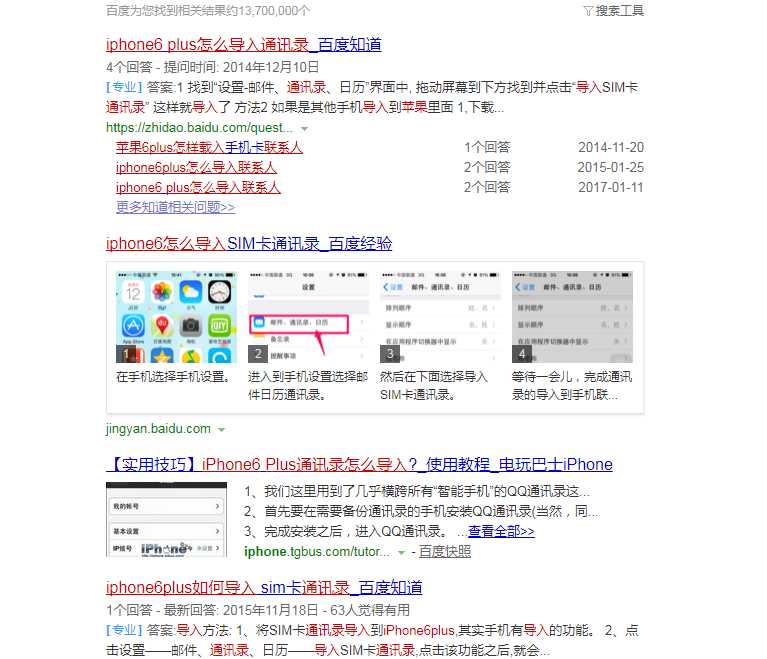Click caption '等待一会儿，完成通讯录的导入到手机联...'
The width and height of the screenshot is (767, 659).
pyautogui.click(x=572, y=386)
